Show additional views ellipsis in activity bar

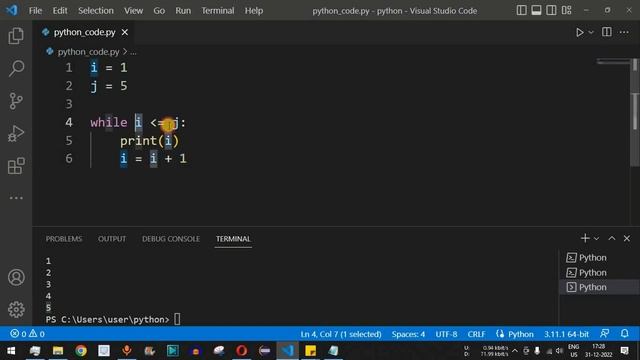(x=16, y=198)
